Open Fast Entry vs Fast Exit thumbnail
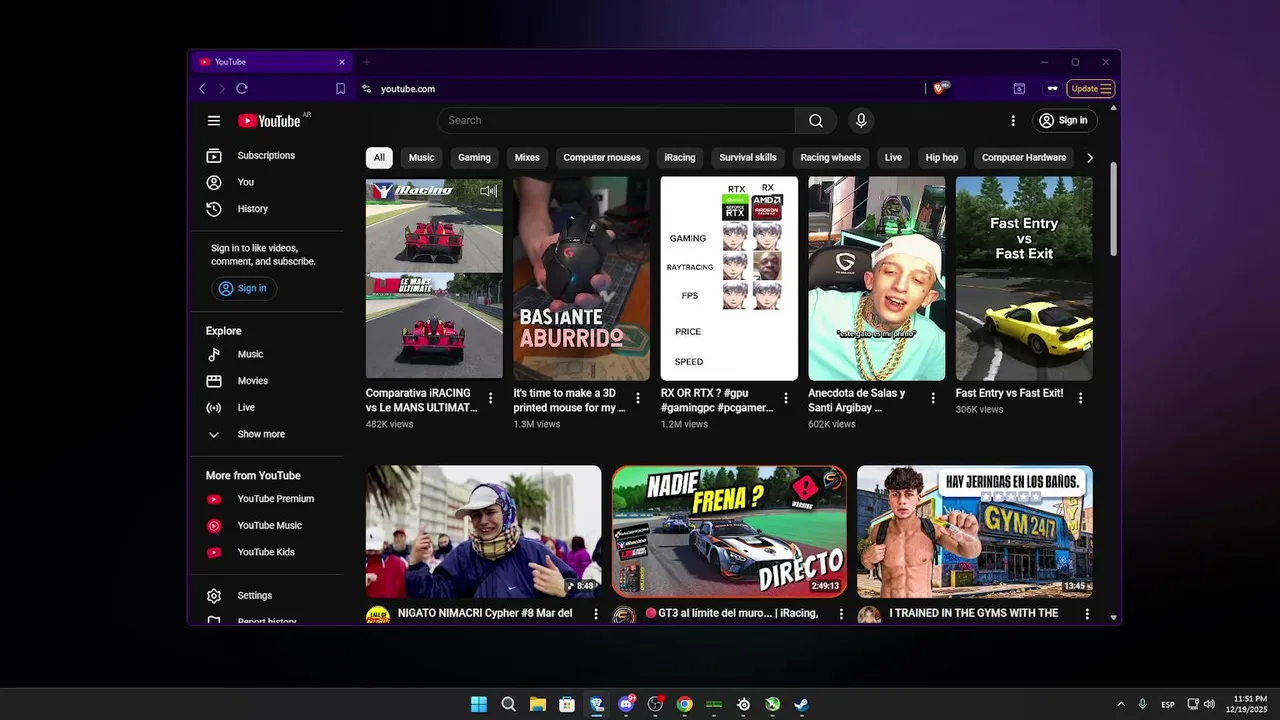This screenshot has height=720, width=1280. click(1024, 279)
